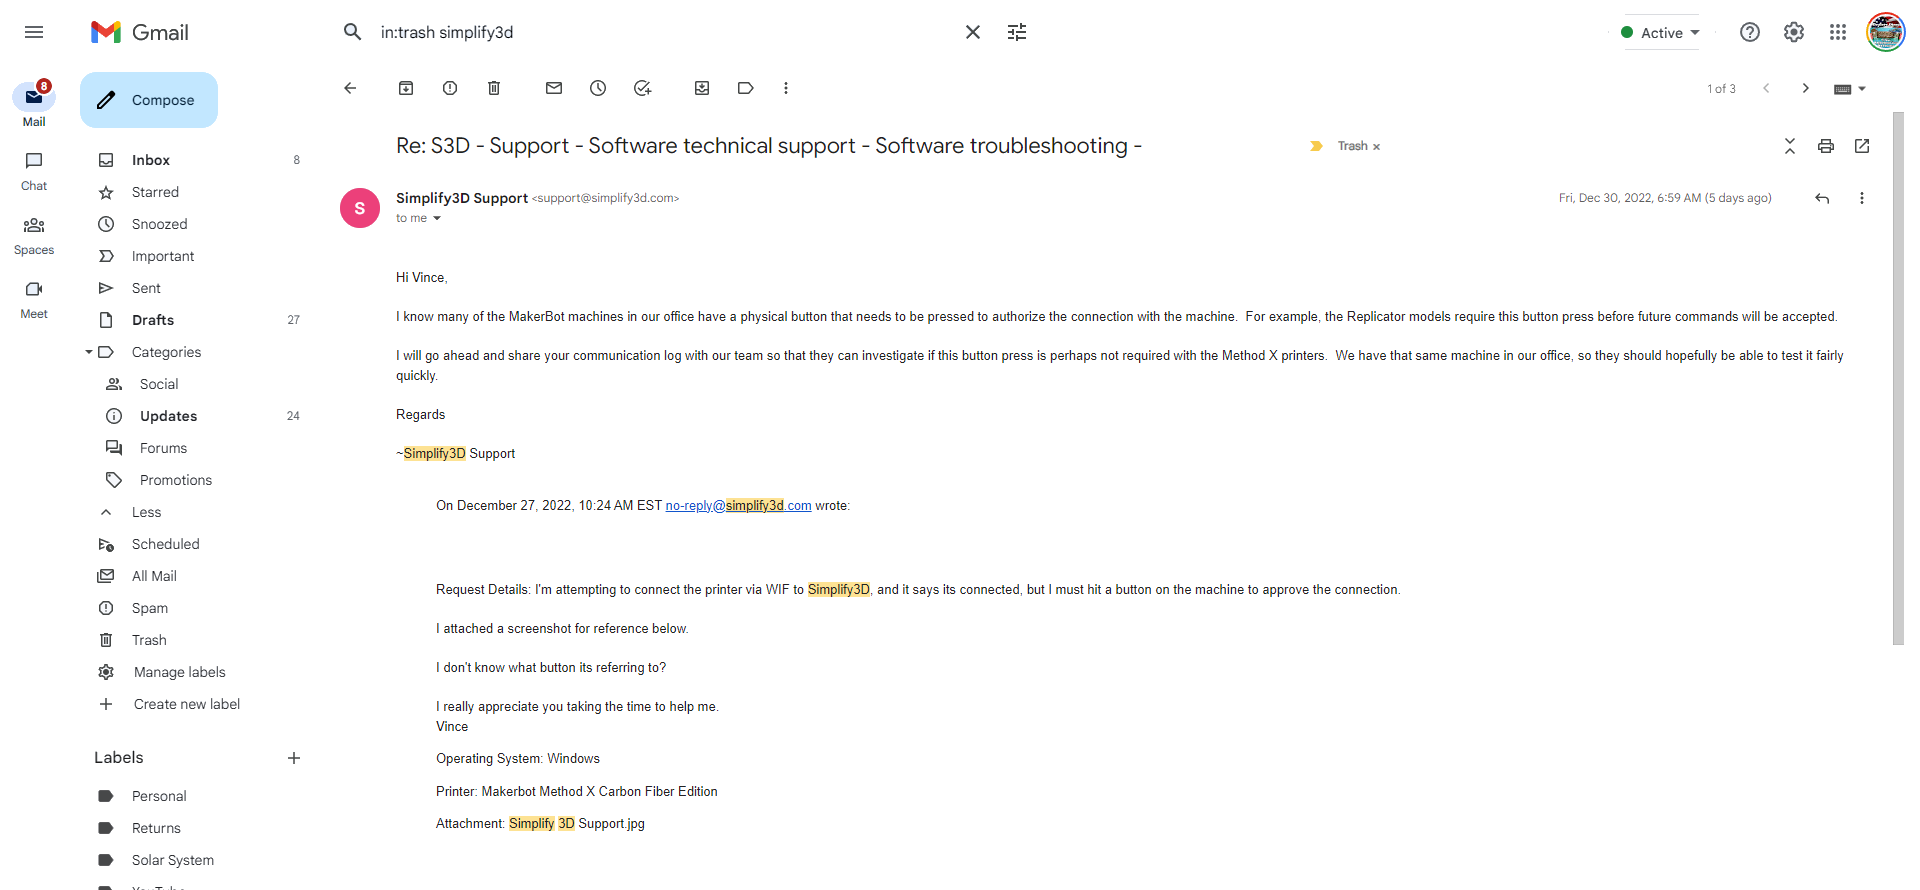Remove the Trash label from conversation

(1377, 147)
